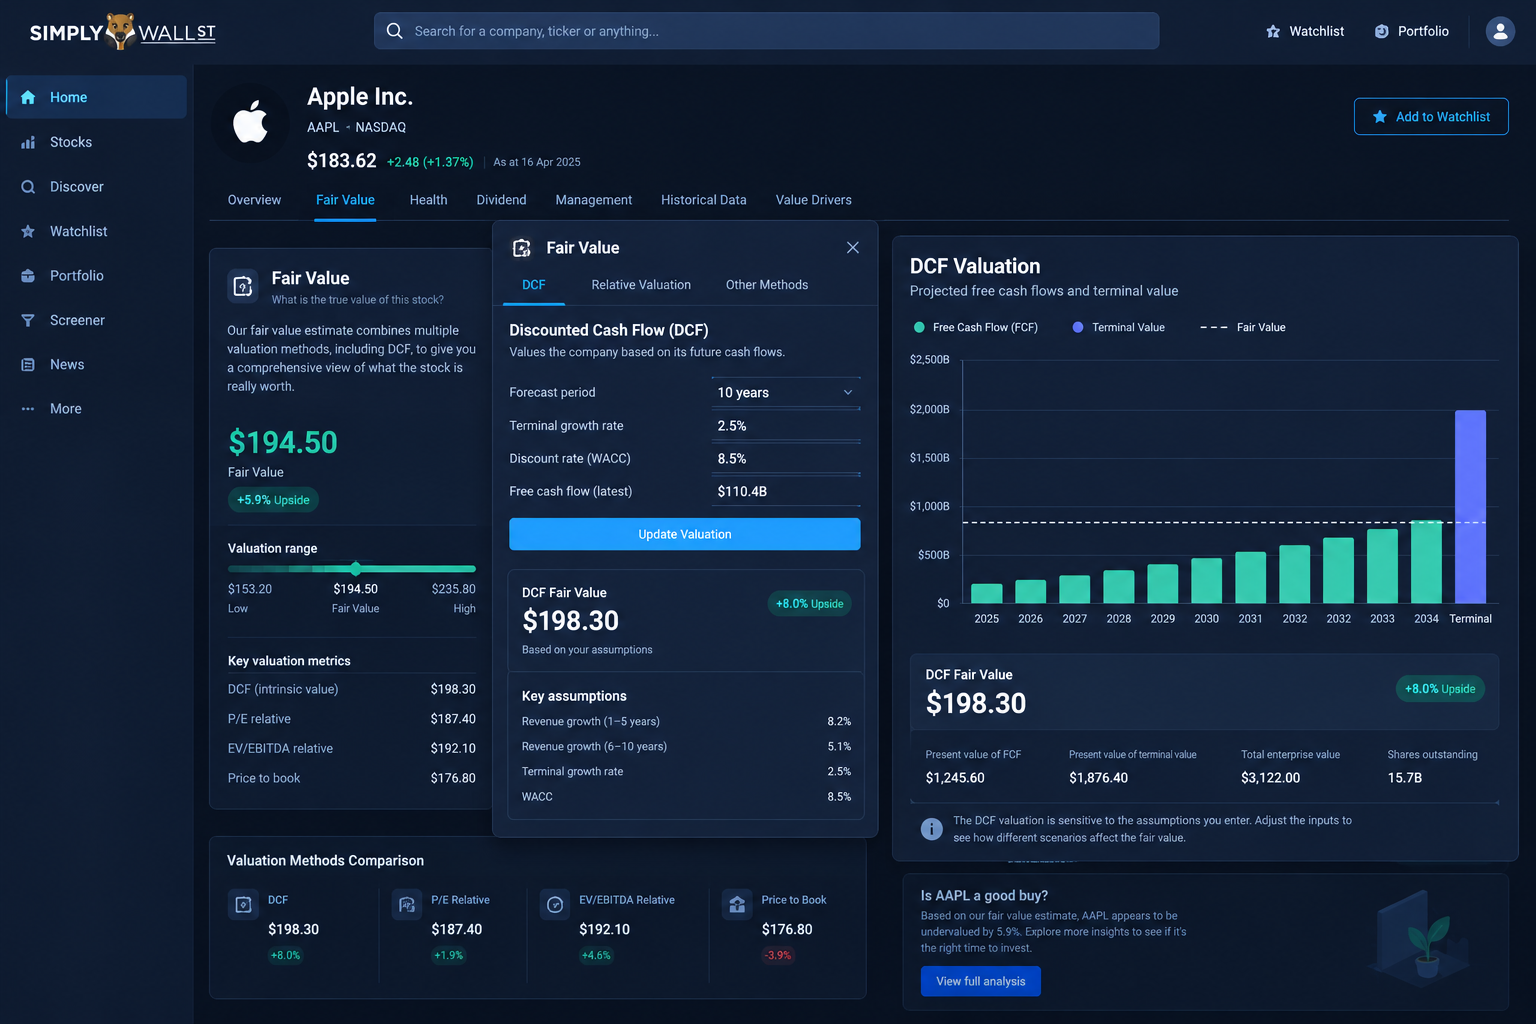Click the 2034 free cash flow bar
This screenshot has height=1024, width=1536.
[1426, 562]
